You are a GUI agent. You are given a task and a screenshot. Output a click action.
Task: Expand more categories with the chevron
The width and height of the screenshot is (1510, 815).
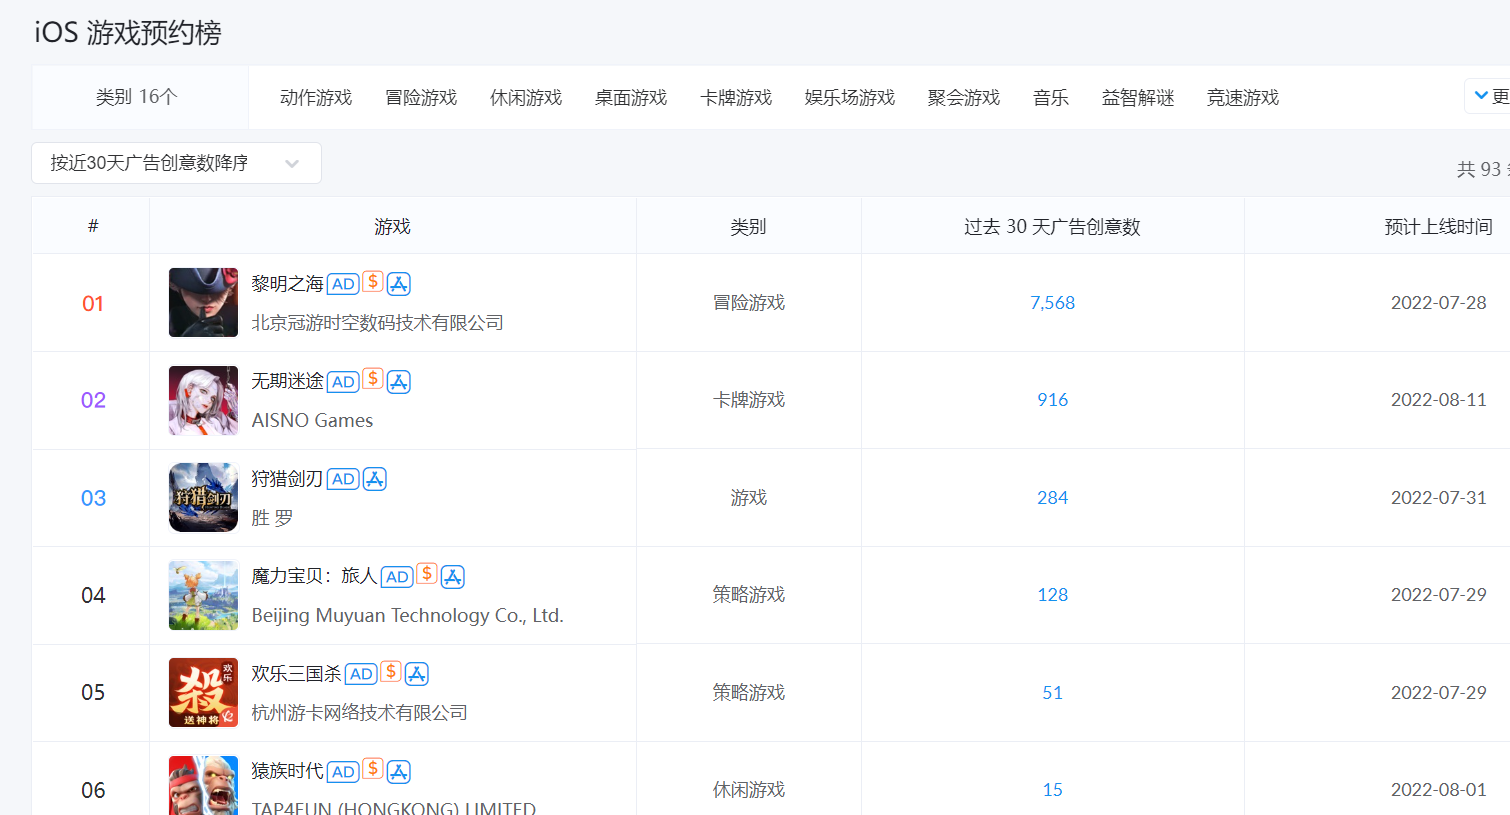pyautogui.click(x=1481, y=96)
